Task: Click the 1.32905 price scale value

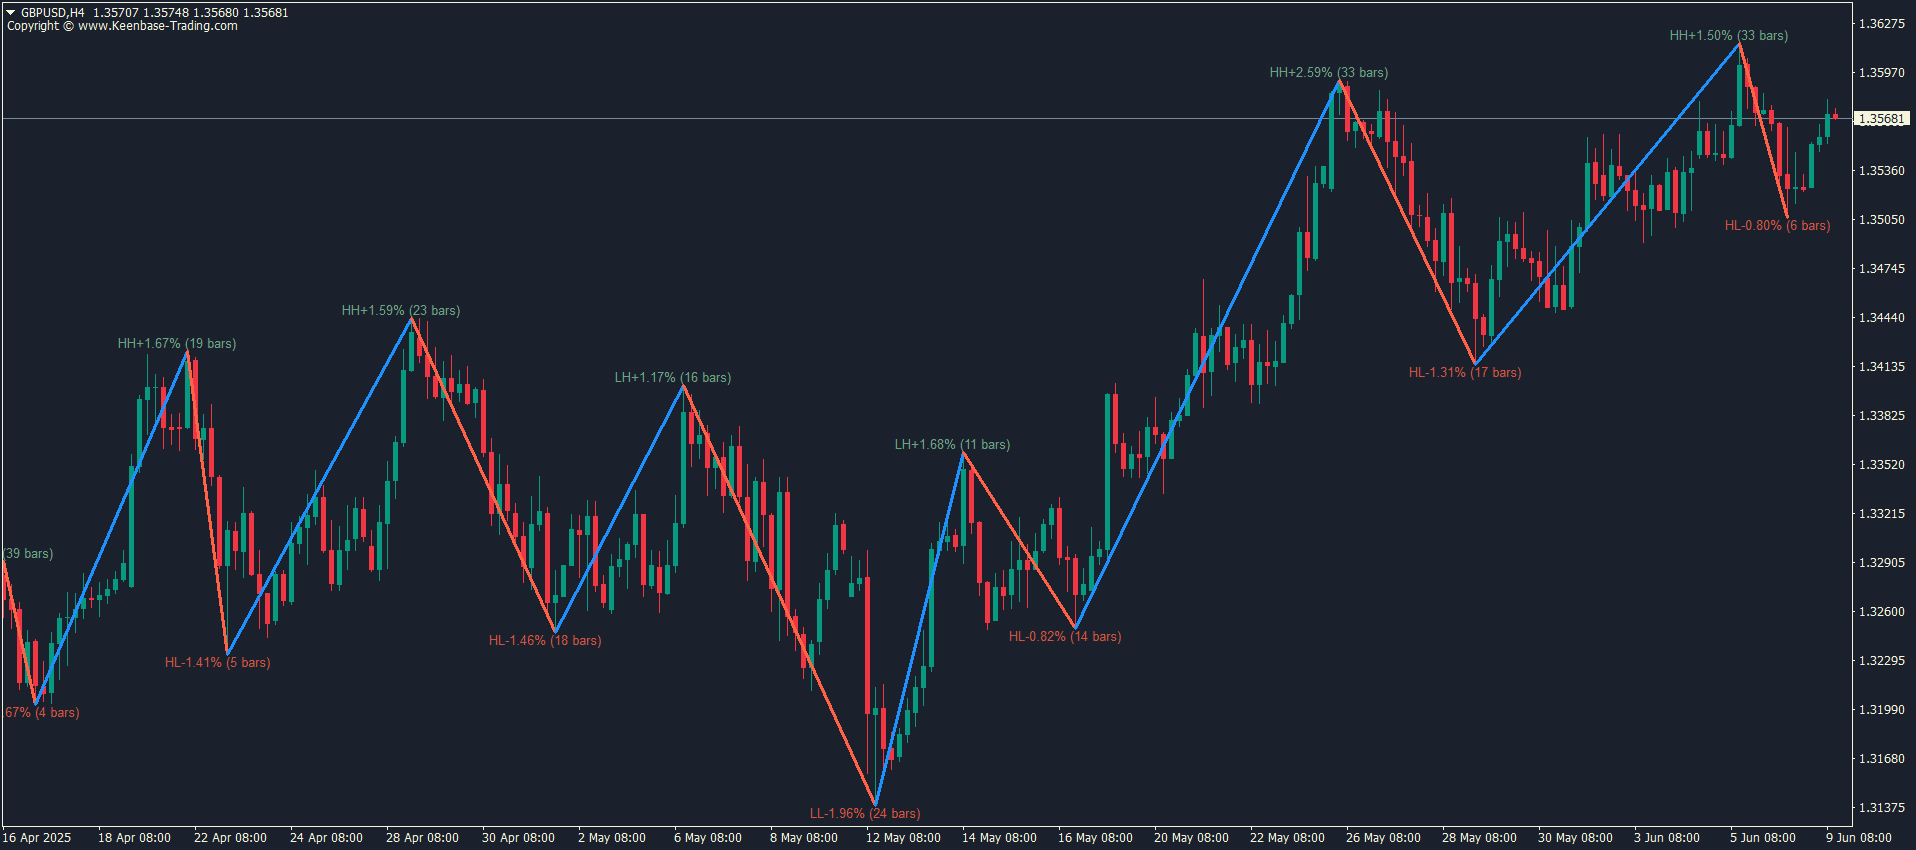Action: [x=1882, y=563]
